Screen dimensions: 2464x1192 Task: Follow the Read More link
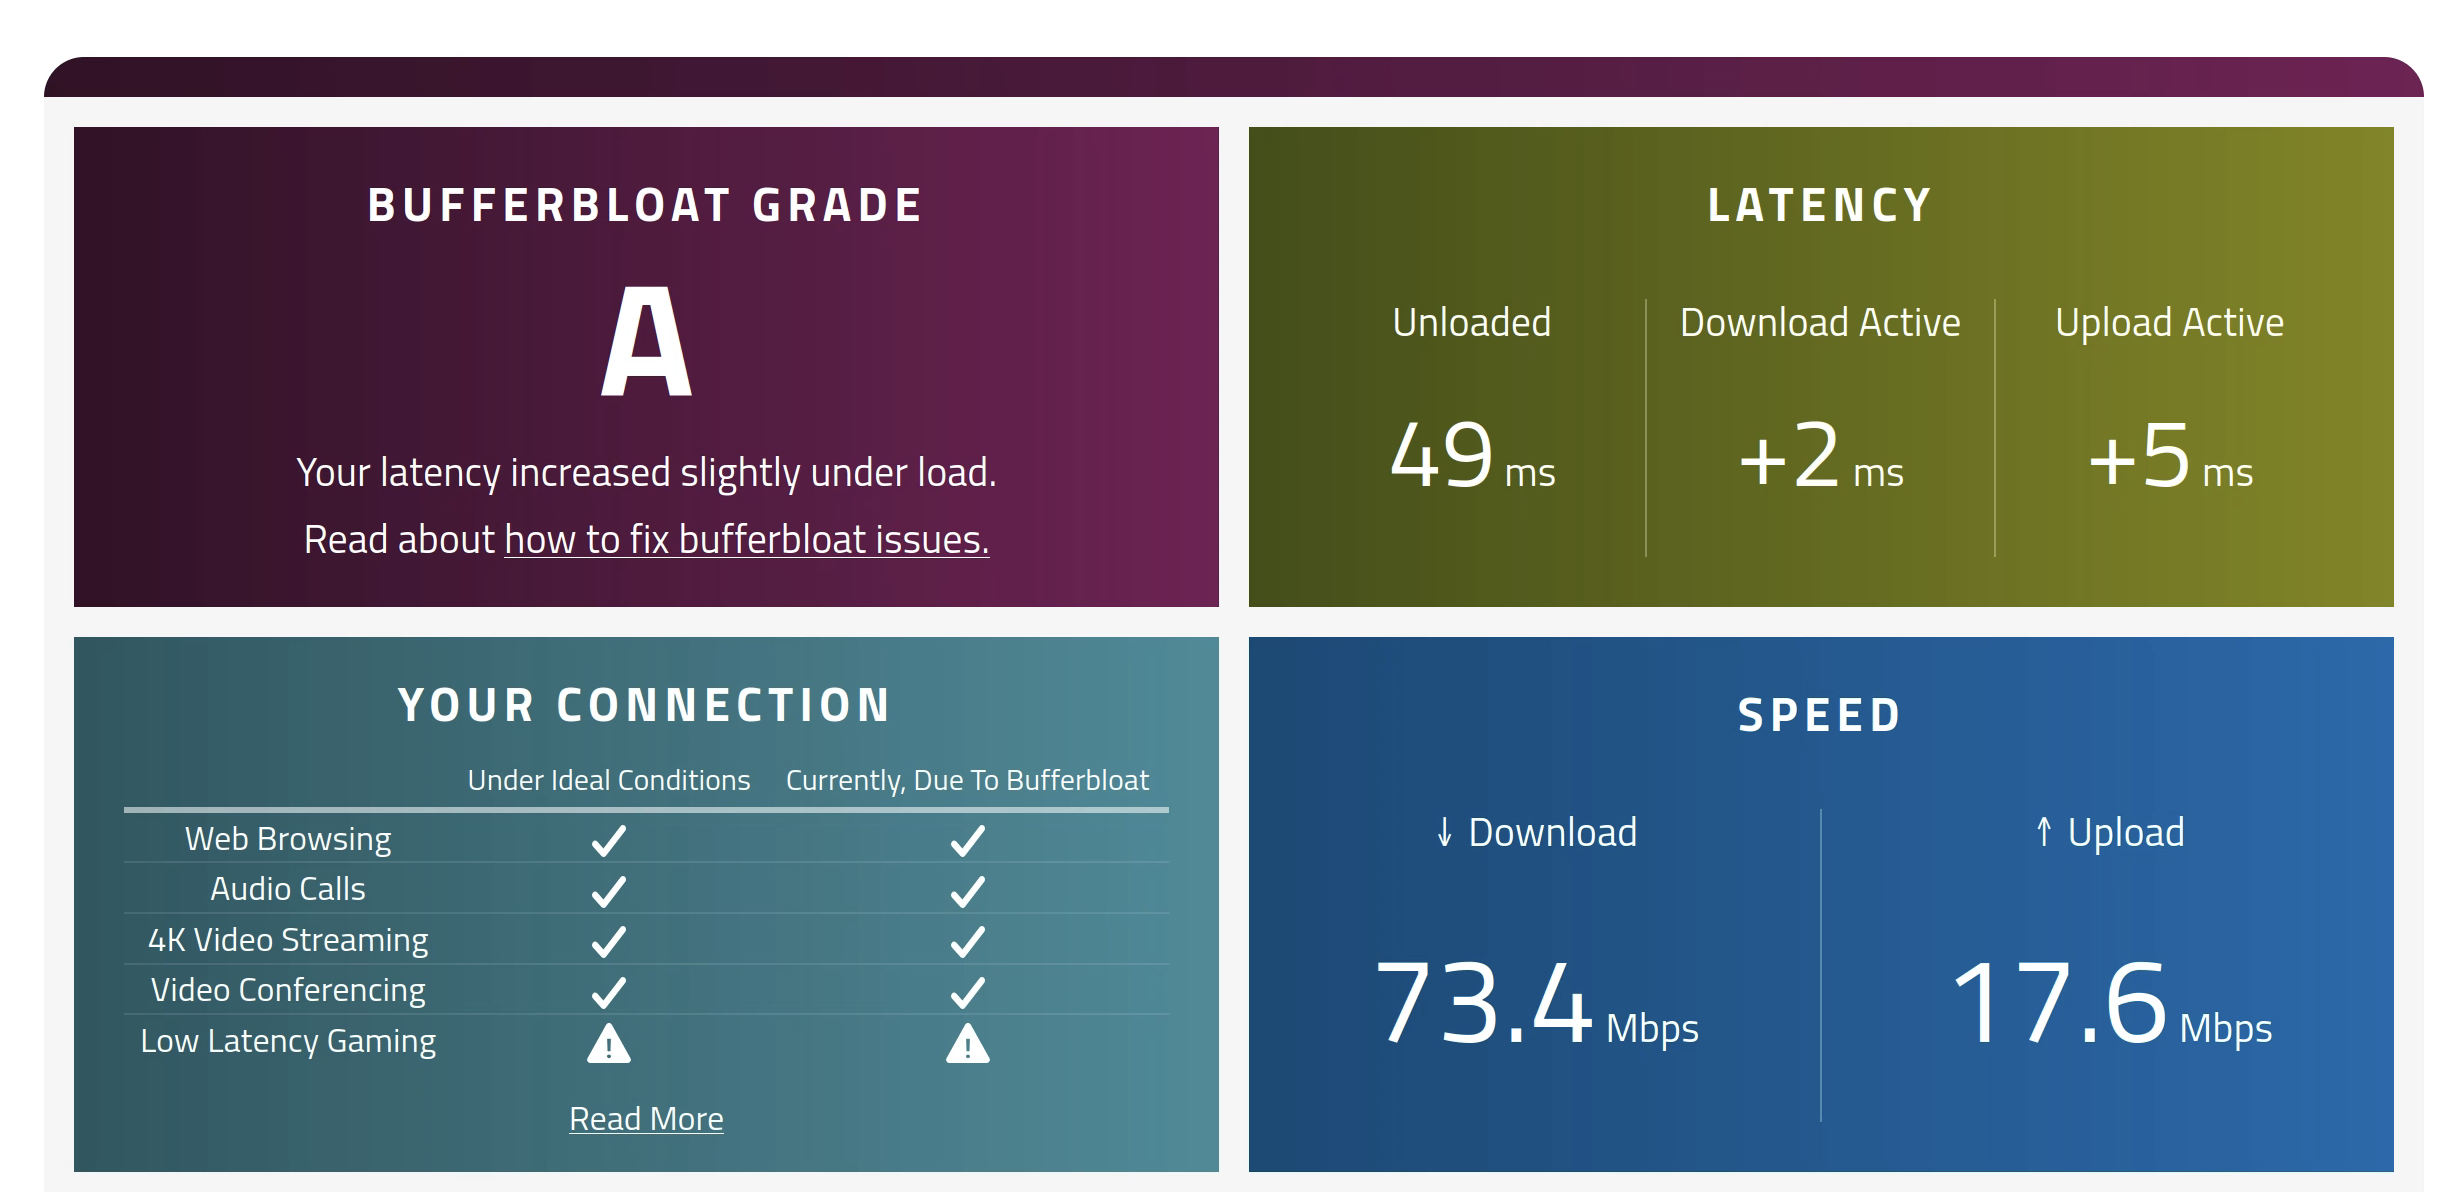point(646,1119)
